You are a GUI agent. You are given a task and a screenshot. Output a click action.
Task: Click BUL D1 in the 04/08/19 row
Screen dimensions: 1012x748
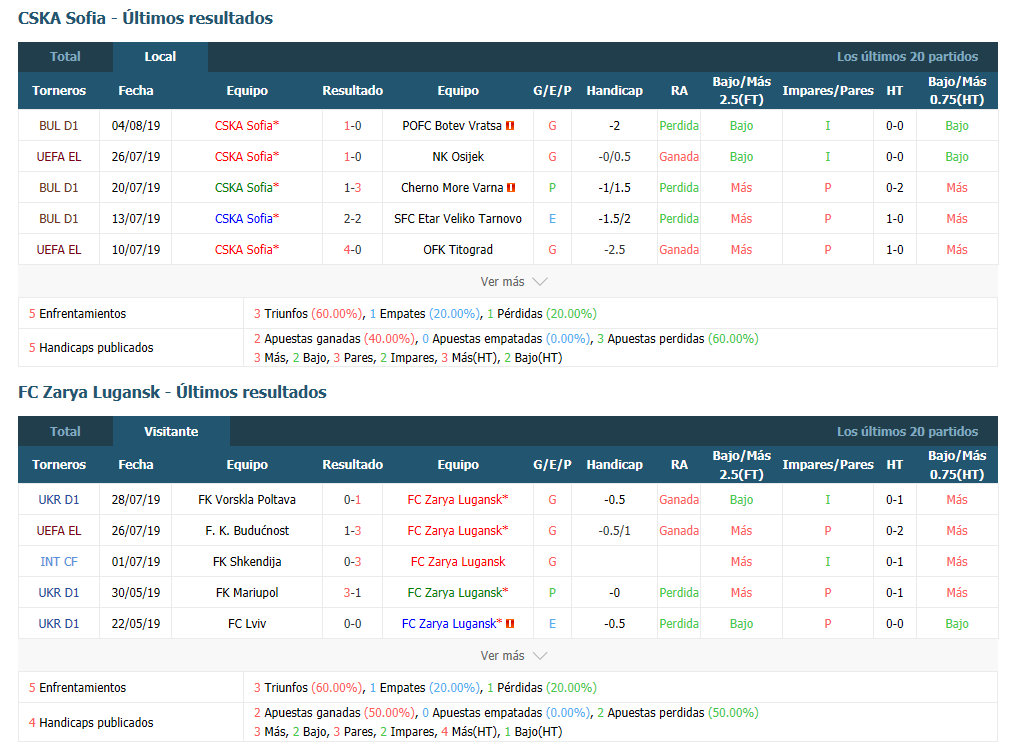[x=59, y=126]
